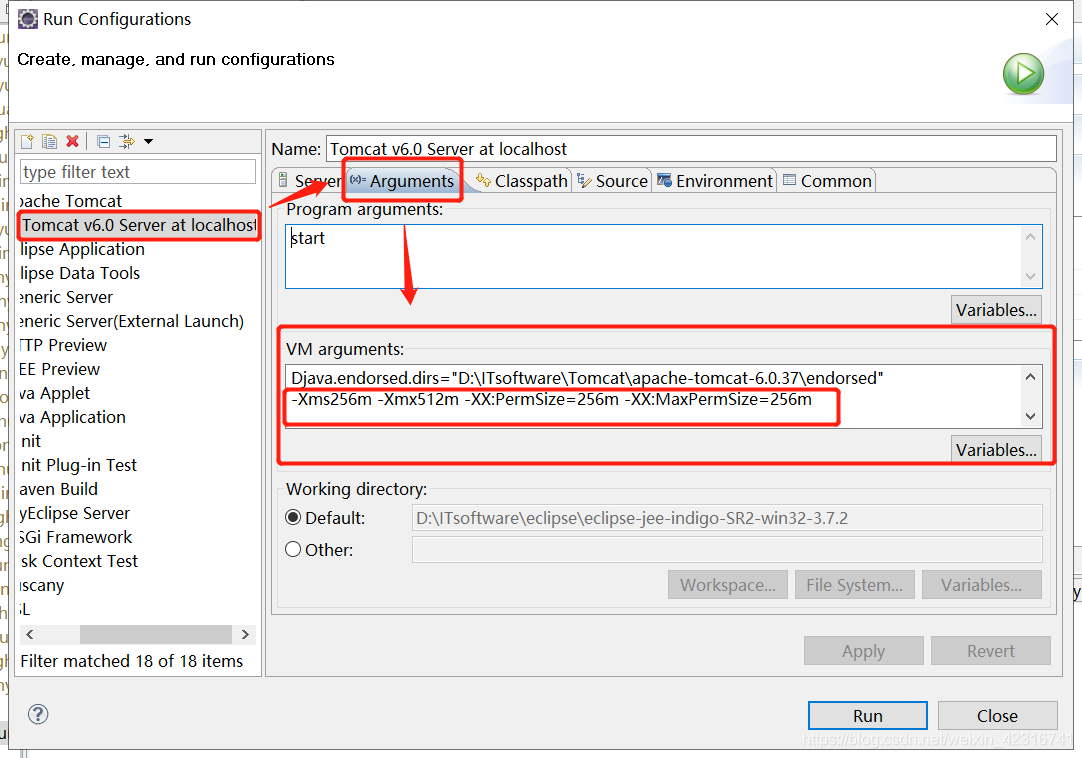The width and height of the screenshot is (1082, 758).
Task: Select Tomcat v6.0 Server at localhost
Action: pyautogui.click(x=138, y=225)
